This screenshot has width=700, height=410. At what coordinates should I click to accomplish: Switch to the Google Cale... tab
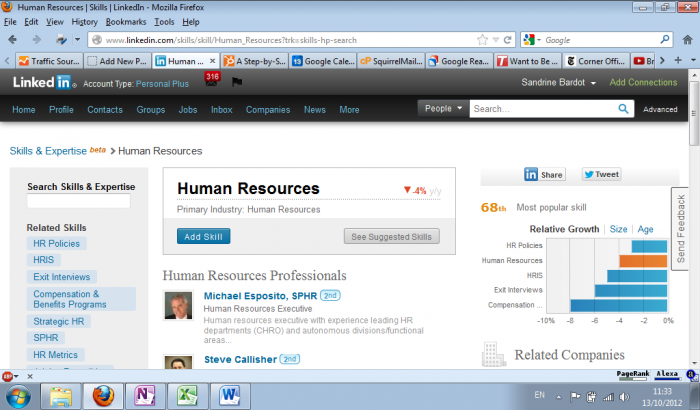click(x=323, y=61)
